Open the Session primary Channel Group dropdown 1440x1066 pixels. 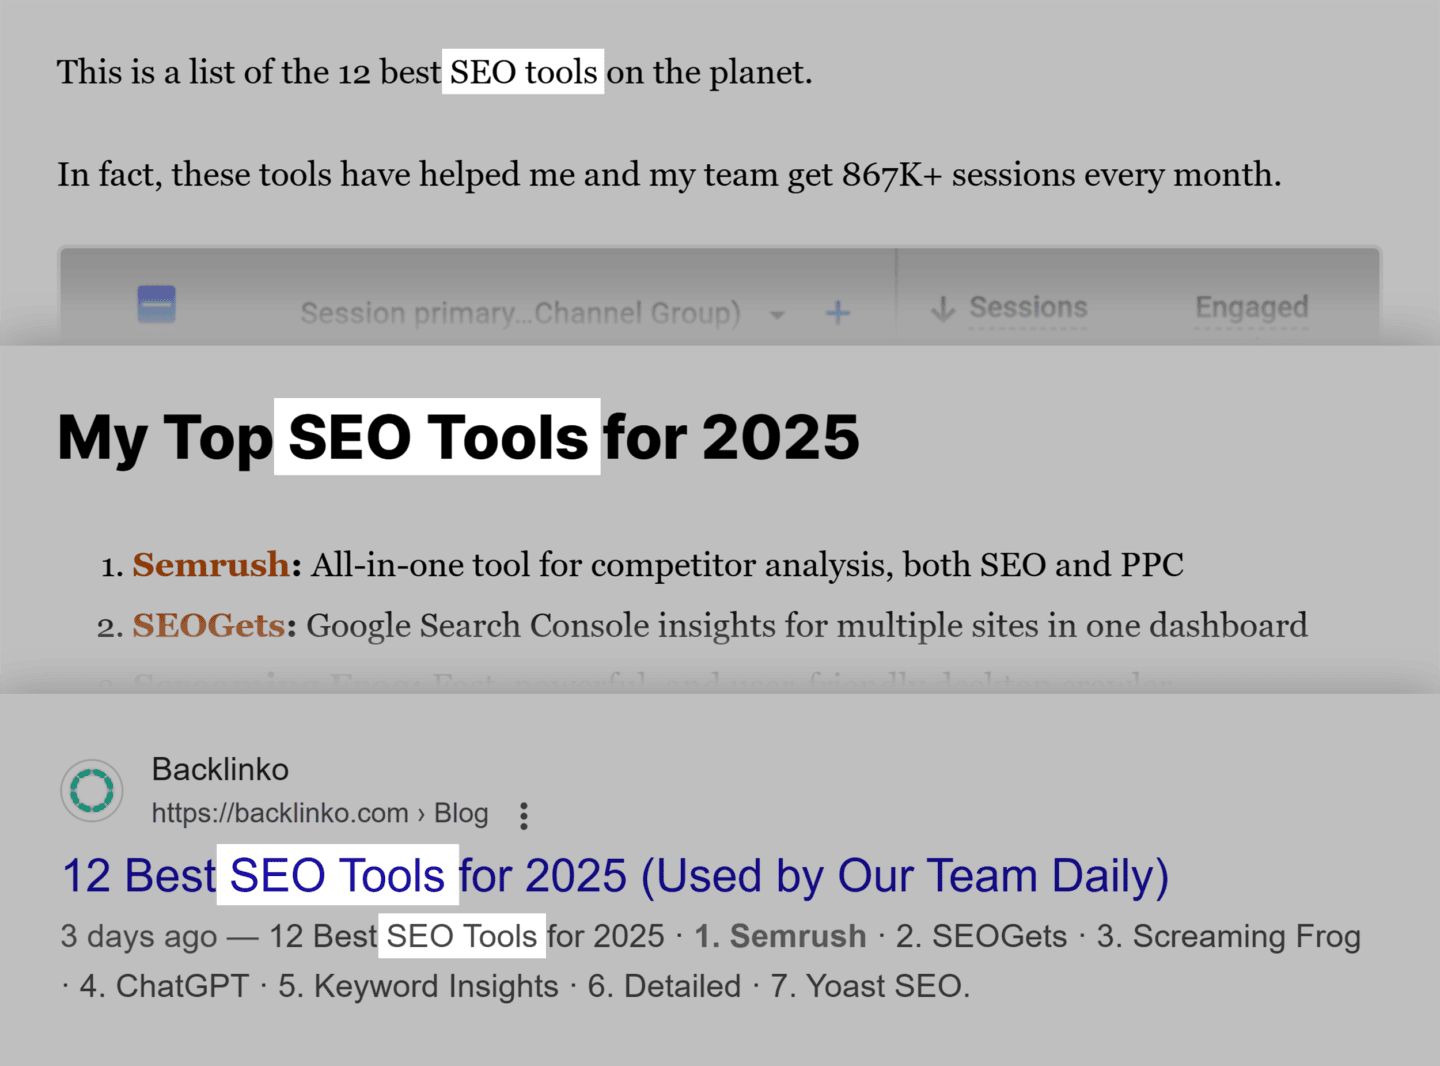click(520, 313)
